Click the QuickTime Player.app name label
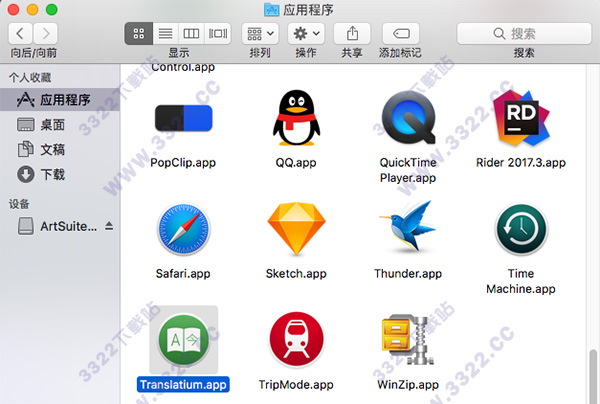The height and width of the screenshot is (404, 600). 408,170
